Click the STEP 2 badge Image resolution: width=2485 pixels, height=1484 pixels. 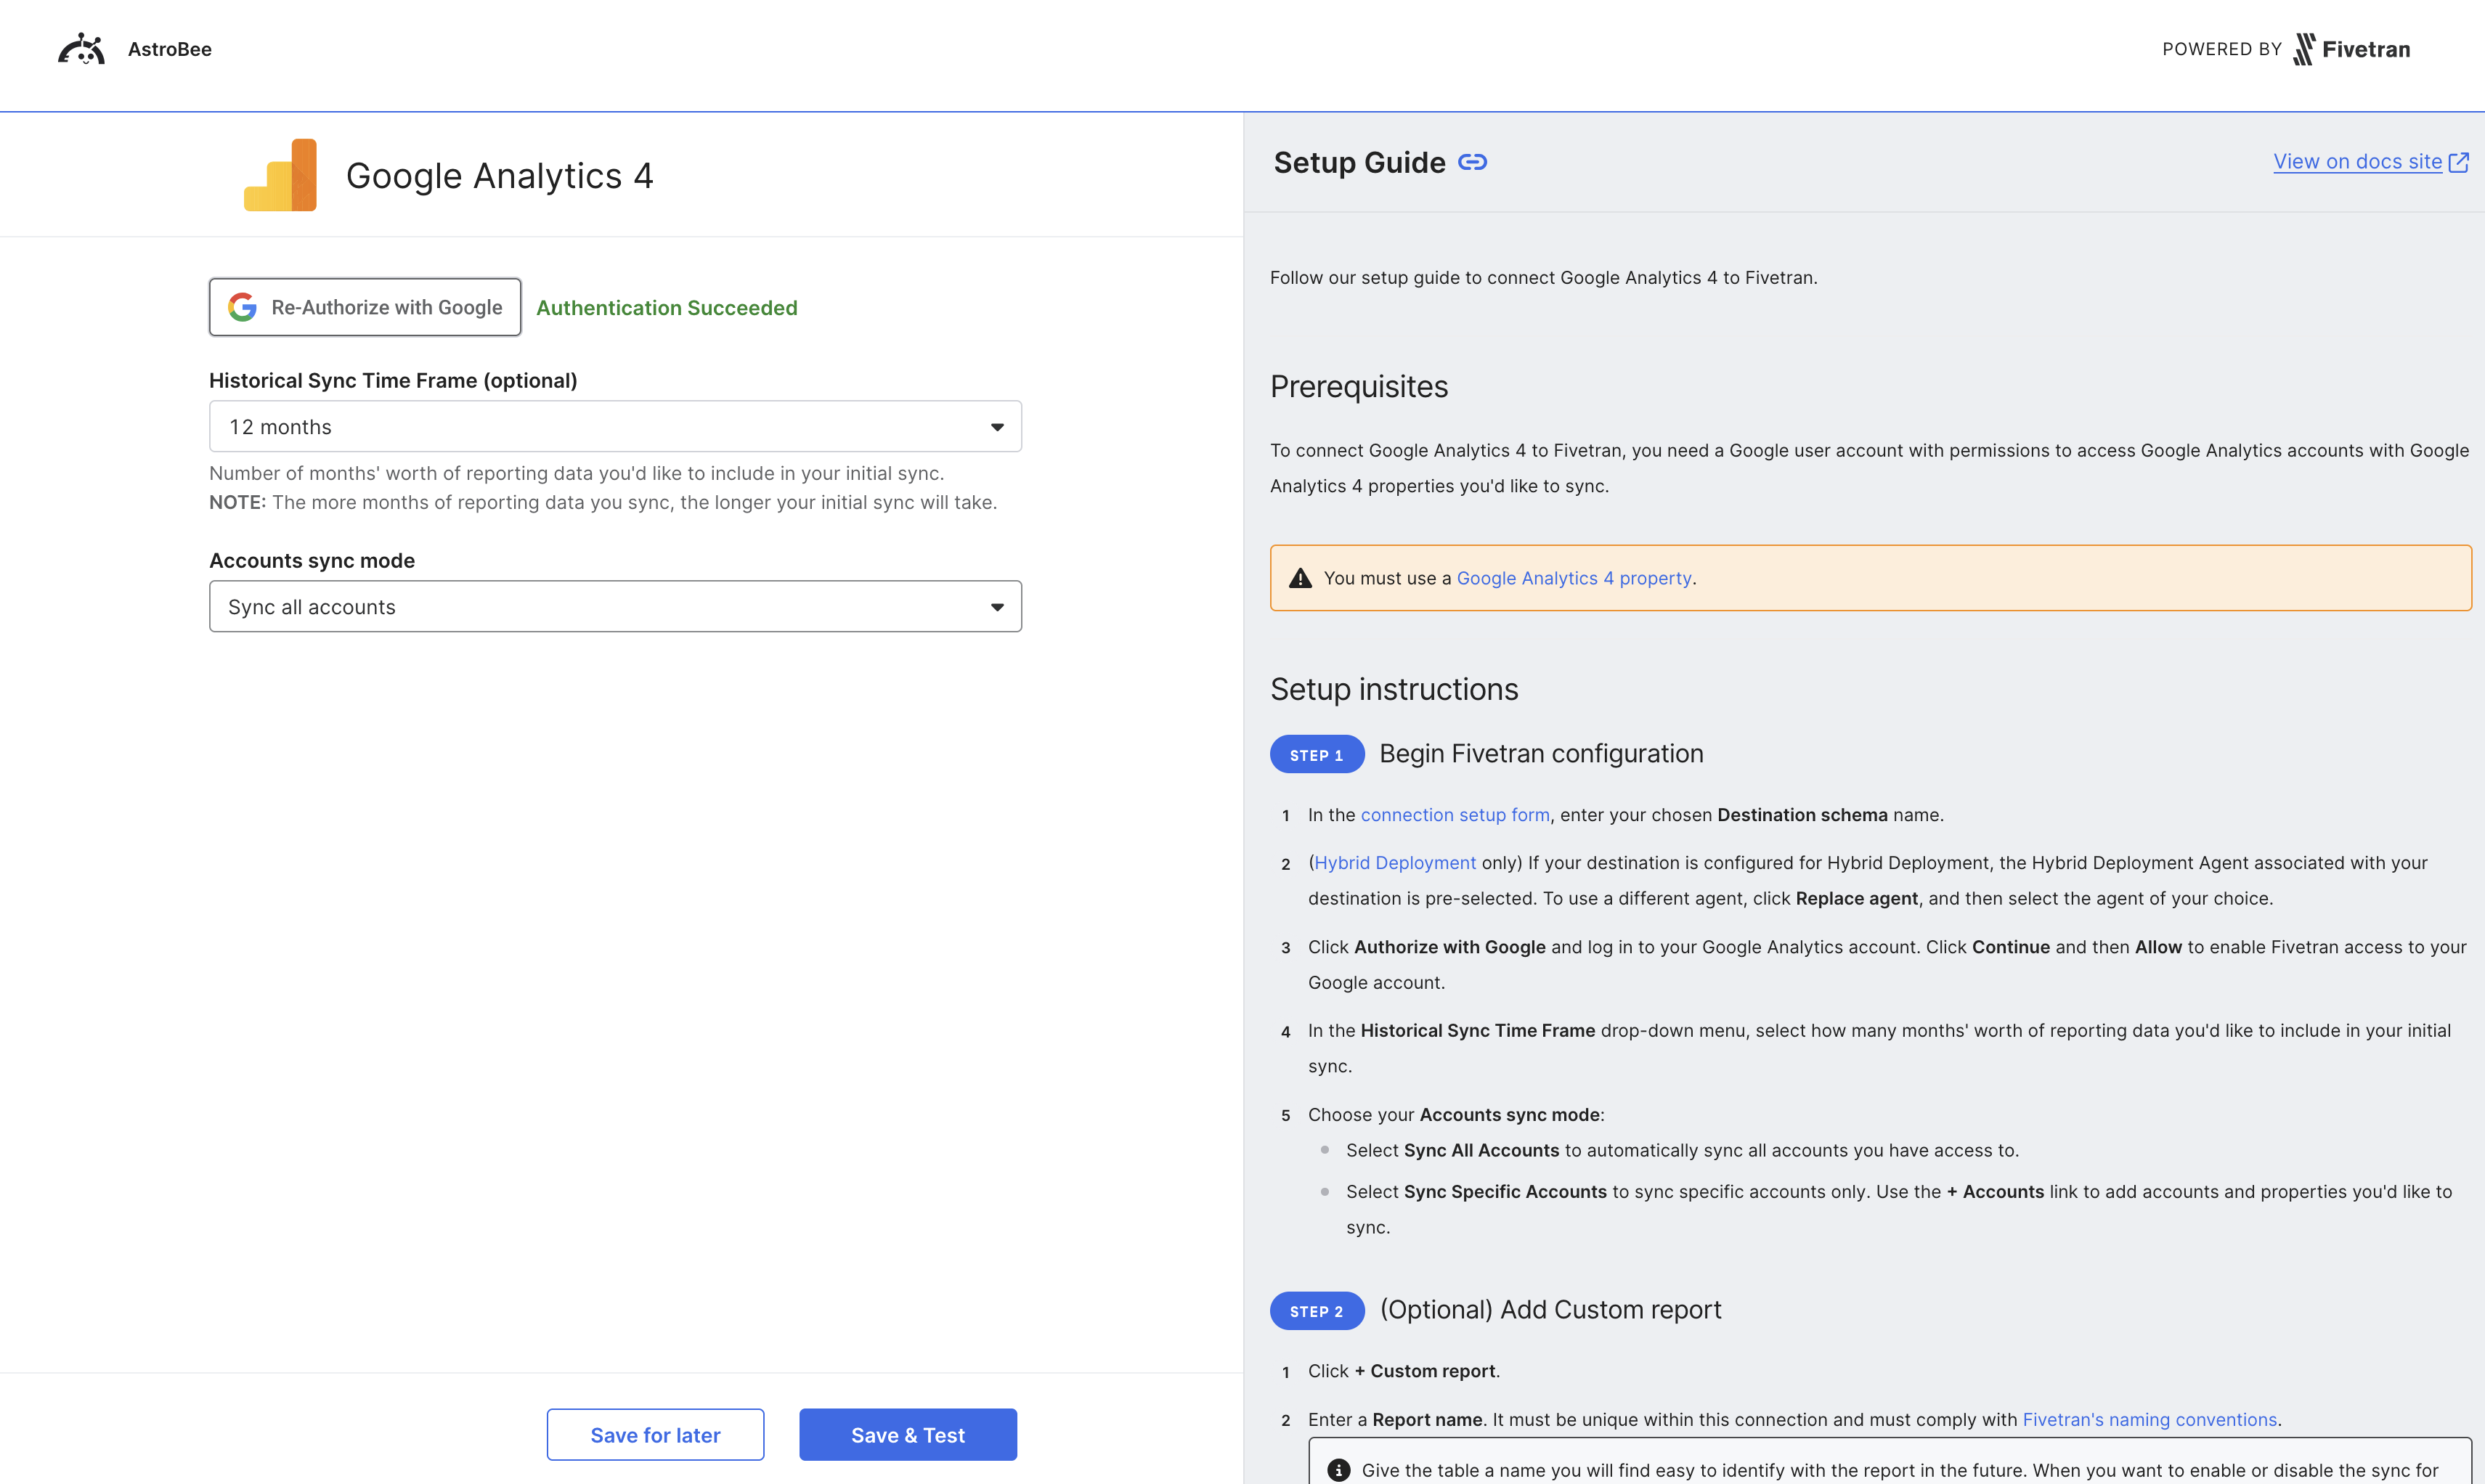[1316, 1311]
